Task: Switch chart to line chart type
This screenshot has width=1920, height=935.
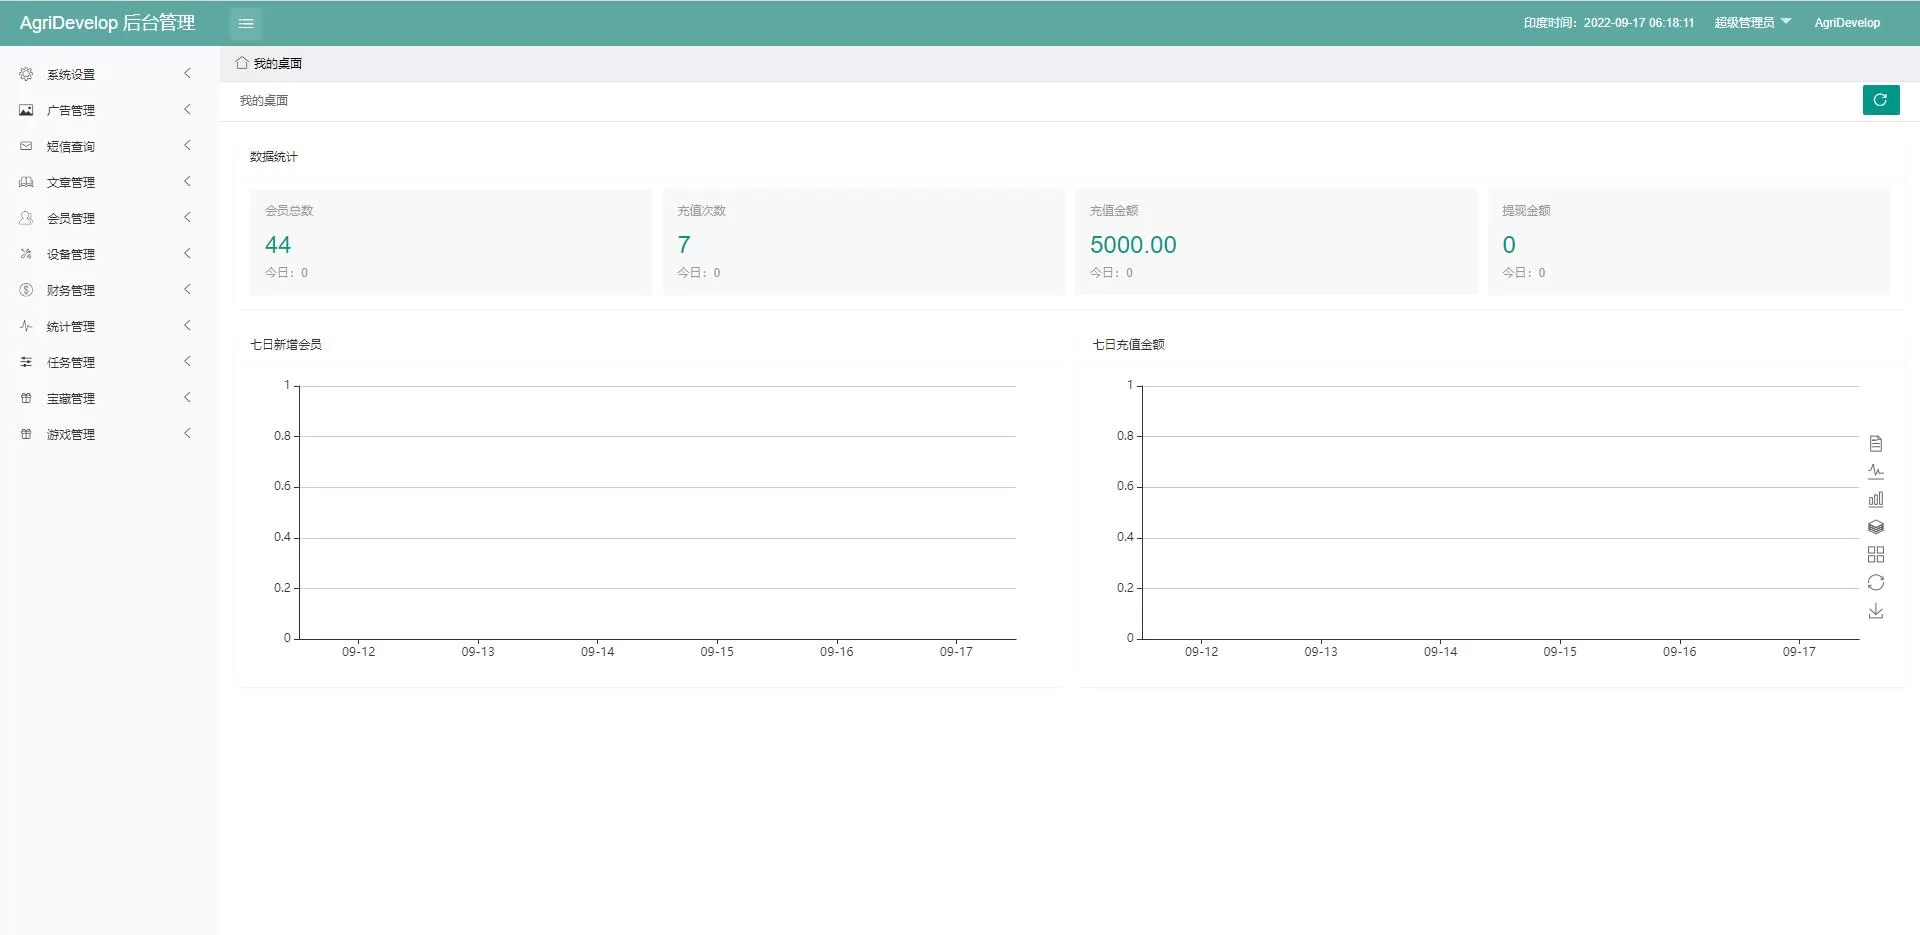Action: [1876, 471]
